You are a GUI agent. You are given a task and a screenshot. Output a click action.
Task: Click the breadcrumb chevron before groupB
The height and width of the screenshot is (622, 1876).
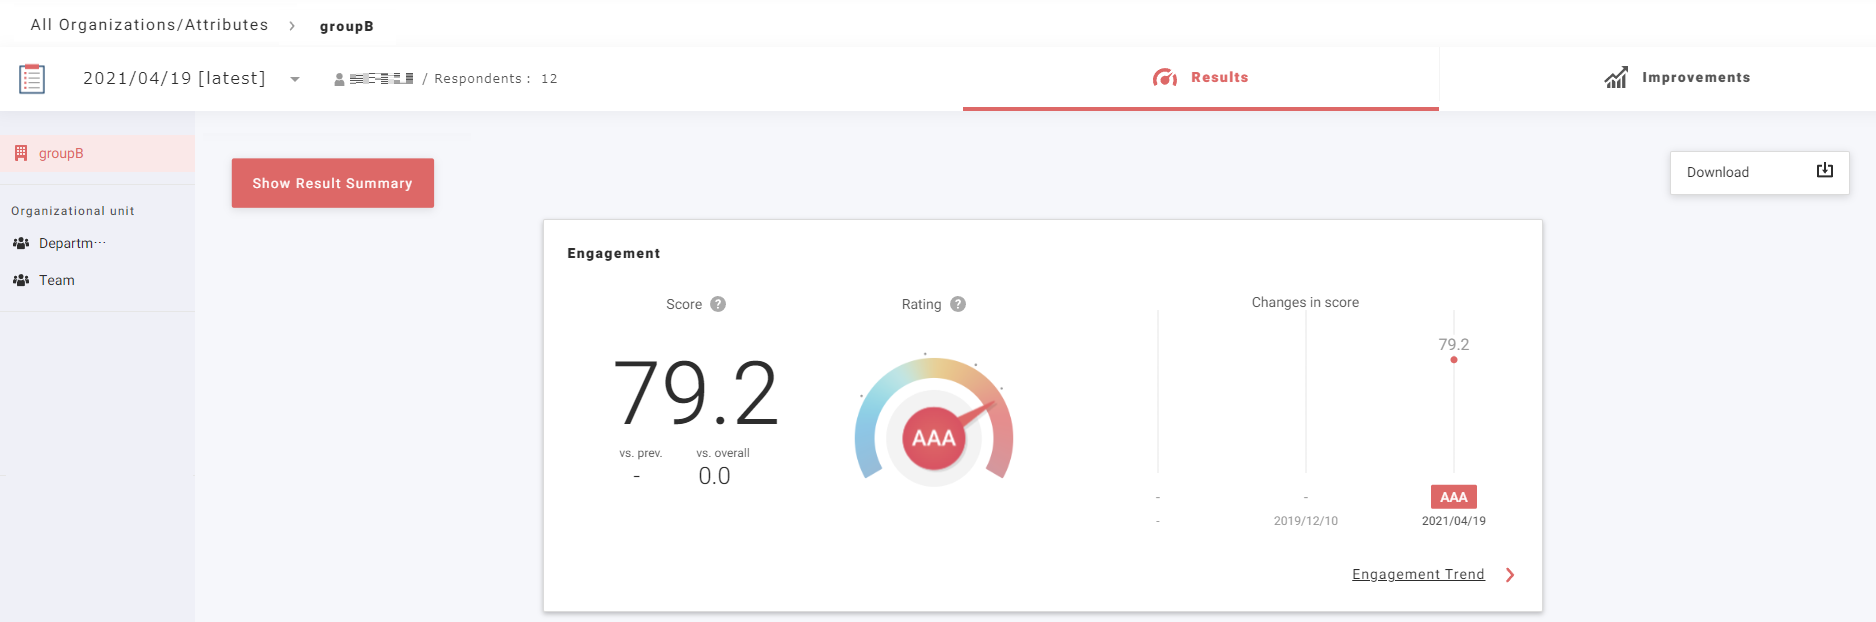point(292,26)
